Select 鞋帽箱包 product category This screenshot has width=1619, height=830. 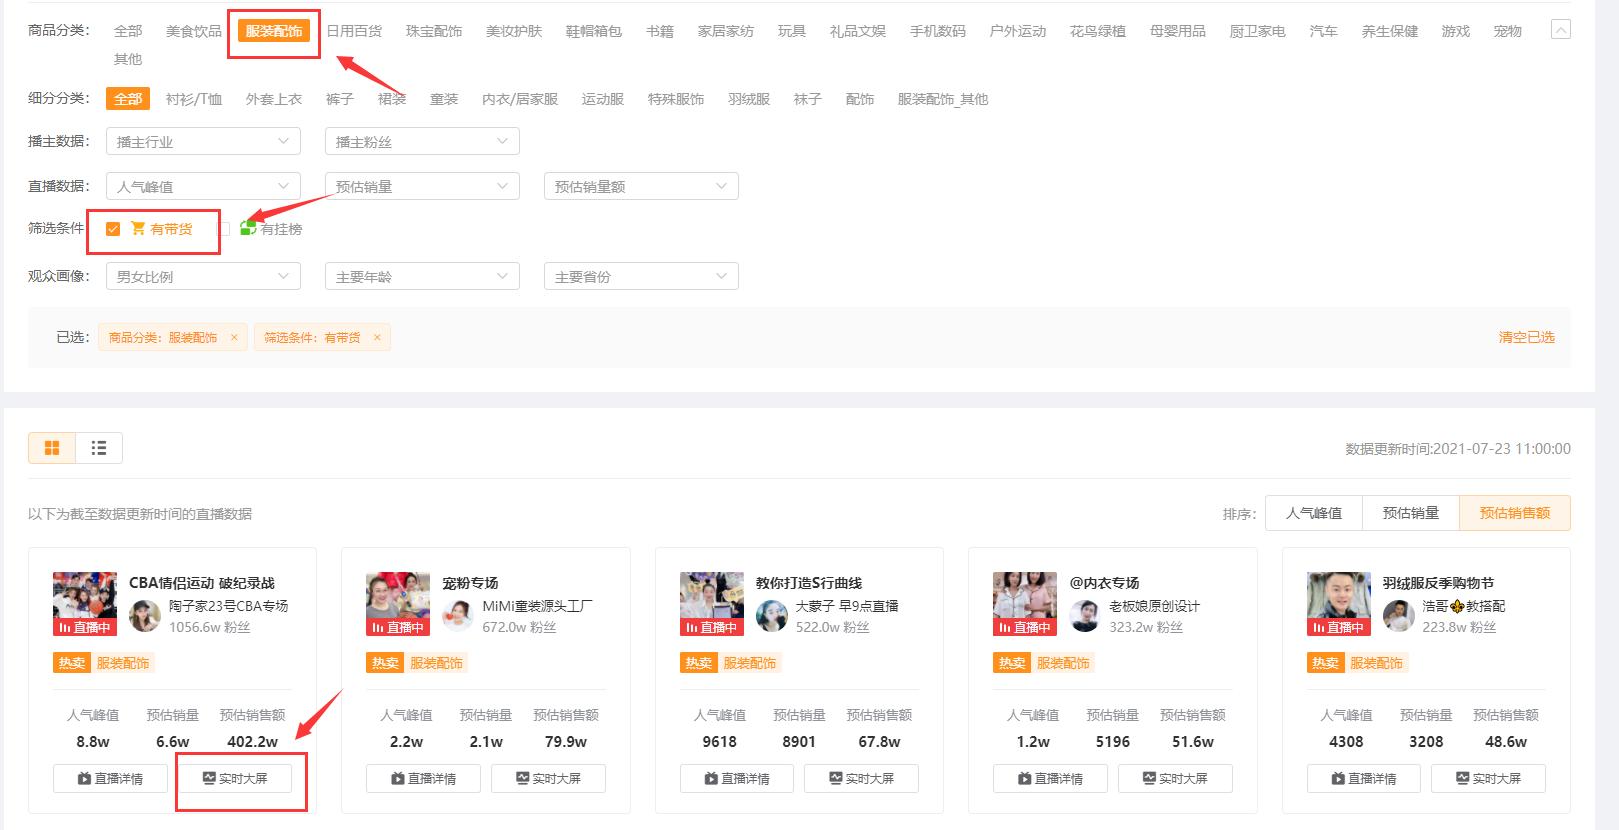(x=594, y=31)
